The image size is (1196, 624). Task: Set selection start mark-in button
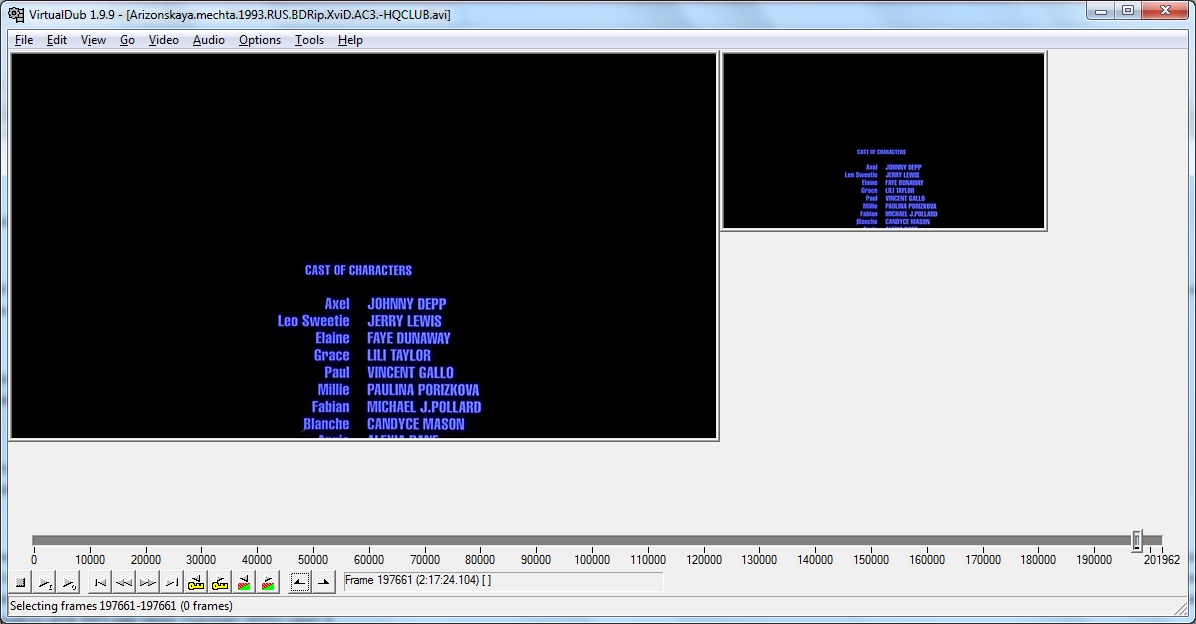300,583
